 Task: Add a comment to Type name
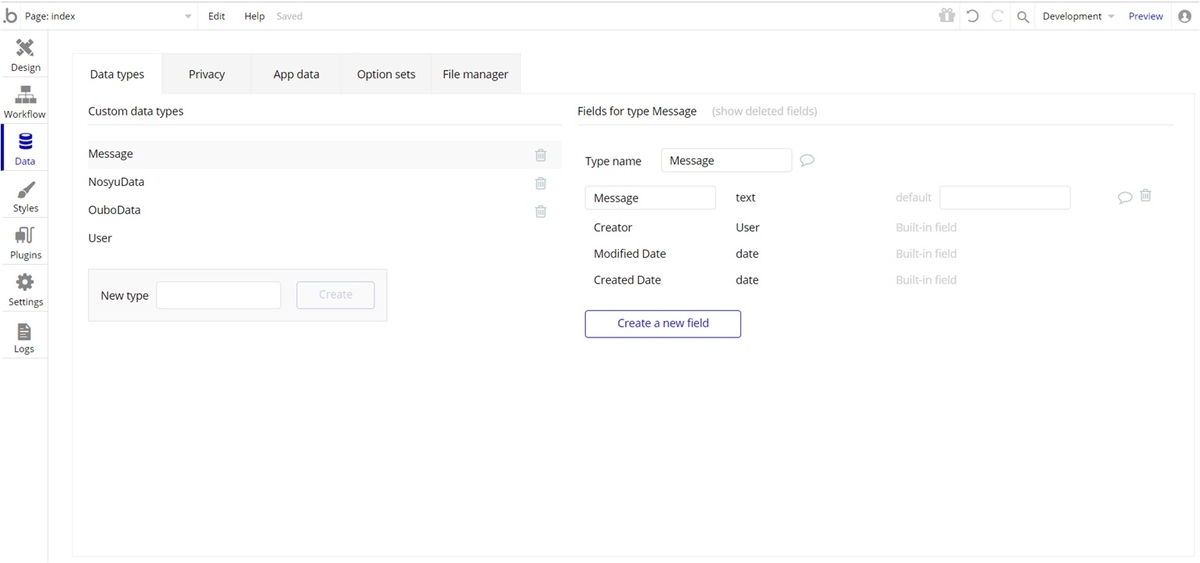pyautogui.click(x=807, y=160)
